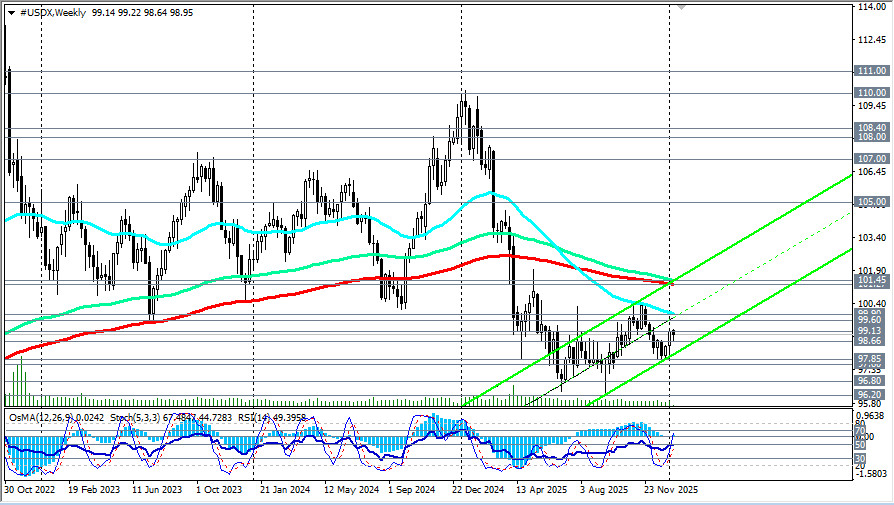894x505 pixels.
Task: Click the 109.45 price scale label
Action: [x=872, y=105]
